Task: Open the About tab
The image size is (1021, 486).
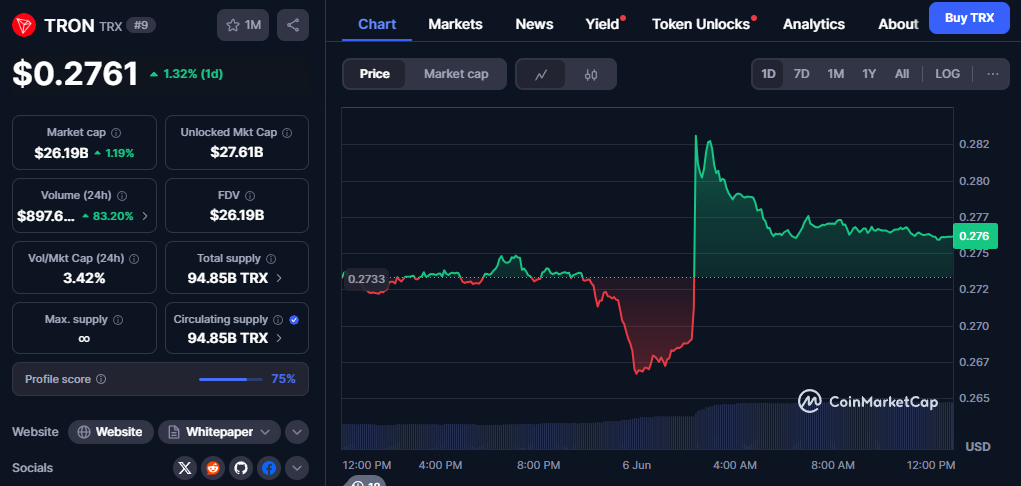Action: 898,24
